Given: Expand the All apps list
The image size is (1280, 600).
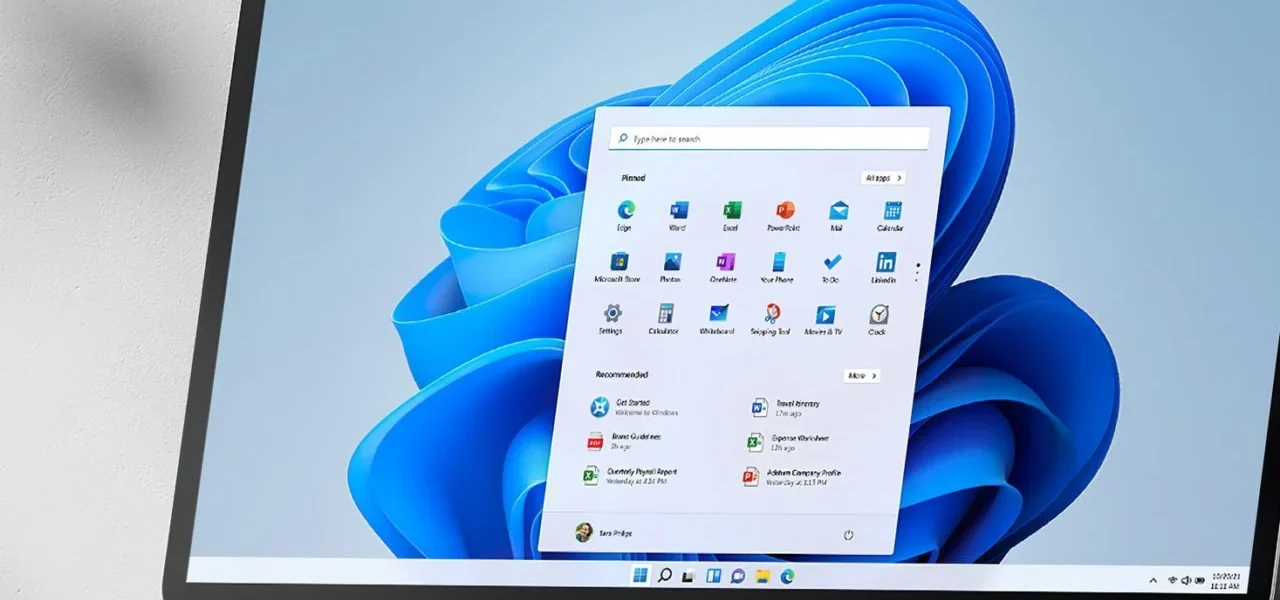Looking at the screenshot, I should pyautogui.click(x=881, y=177).
